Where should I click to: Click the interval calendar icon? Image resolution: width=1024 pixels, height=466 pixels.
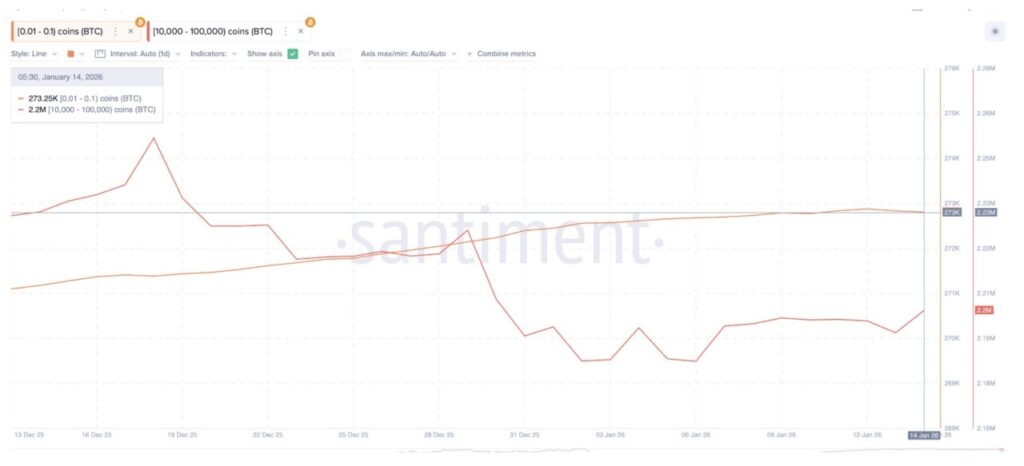coord(100,53)
